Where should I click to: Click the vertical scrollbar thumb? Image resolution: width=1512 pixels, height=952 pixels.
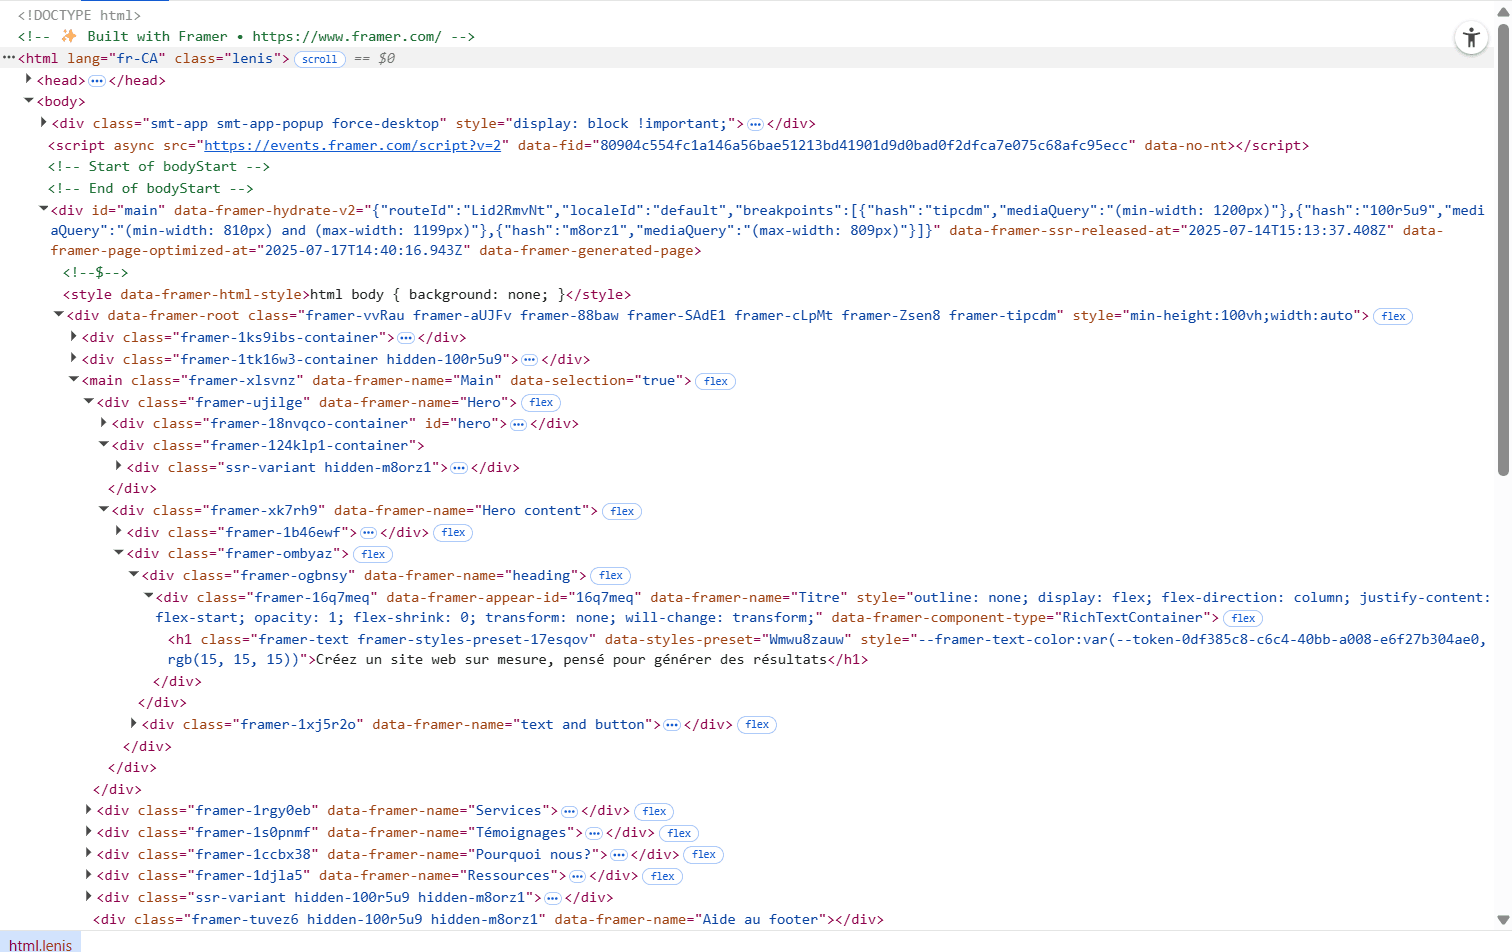coord(1503,250)
